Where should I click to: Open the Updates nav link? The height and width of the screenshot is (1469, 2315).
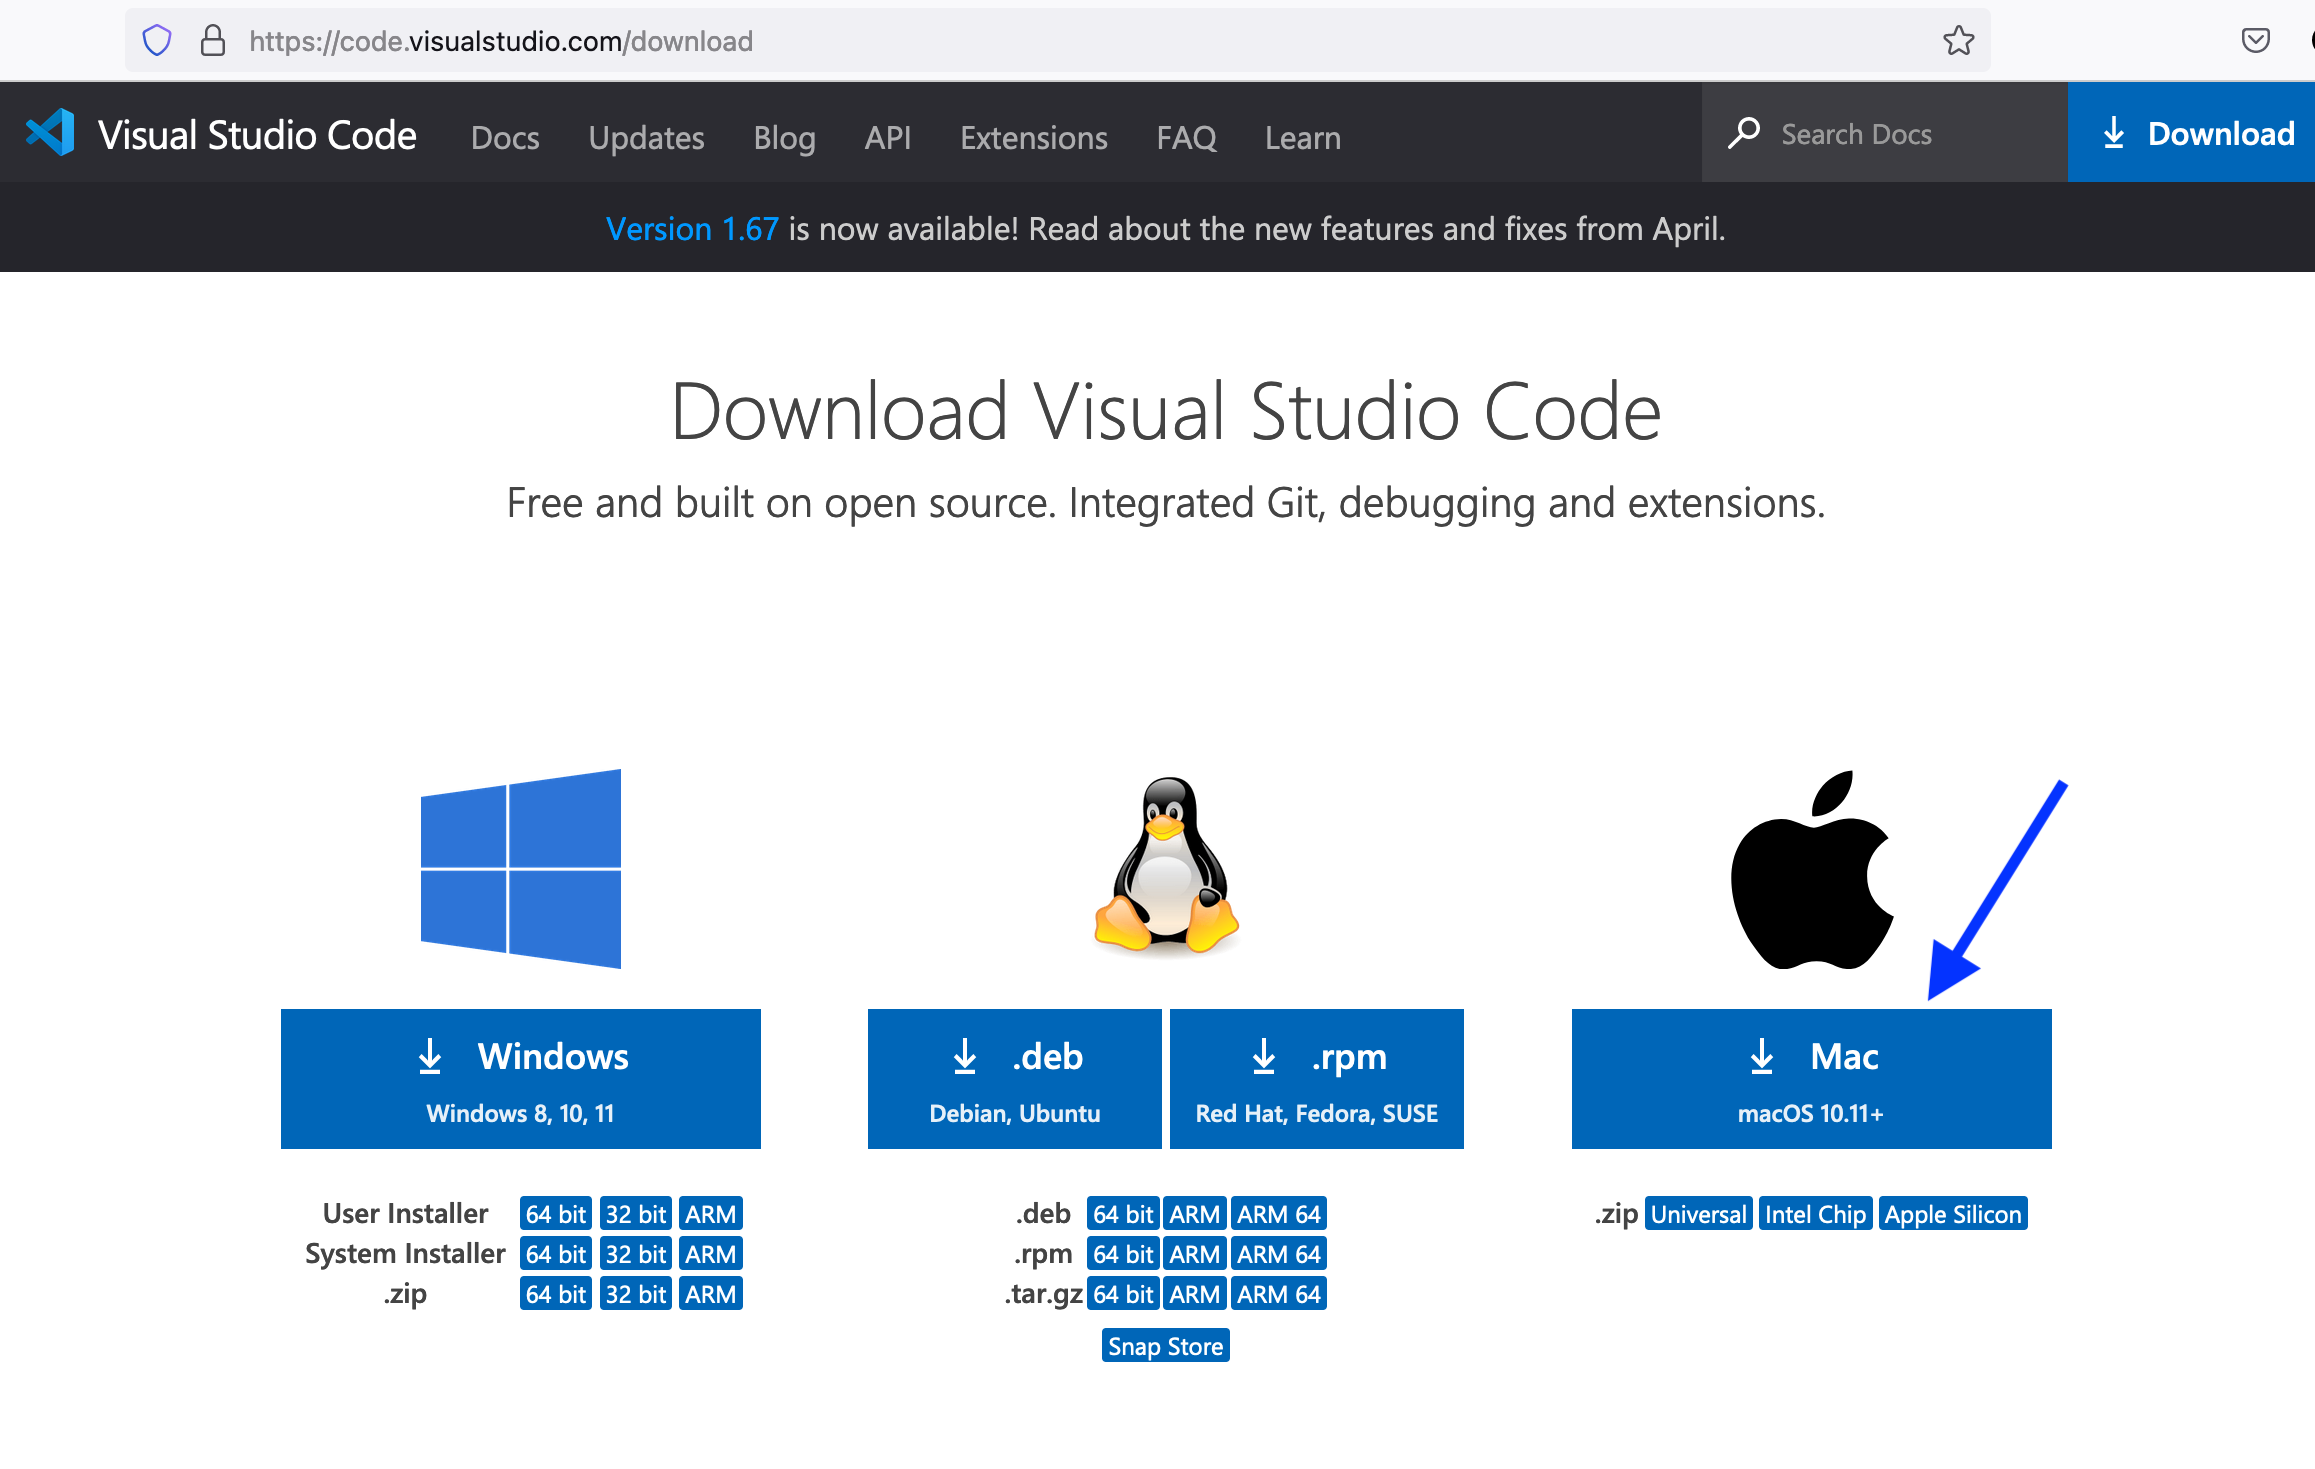click(x=646, y=137)
